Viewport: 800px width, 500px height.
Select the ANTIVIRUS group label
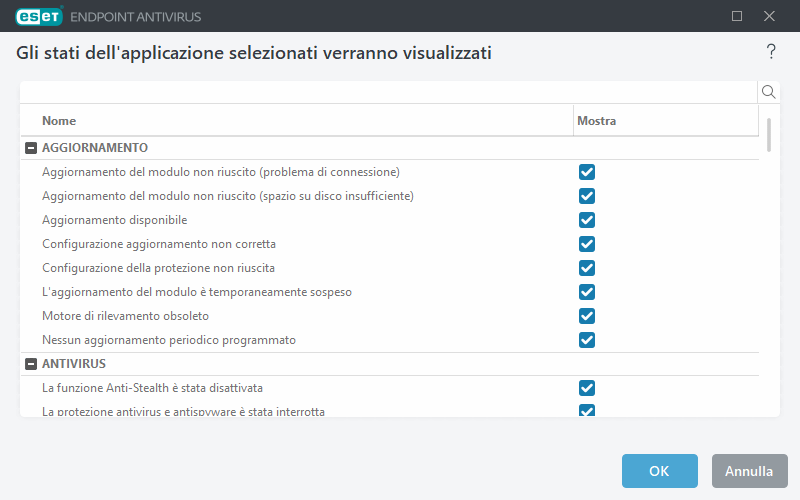(x=74, y=364)
